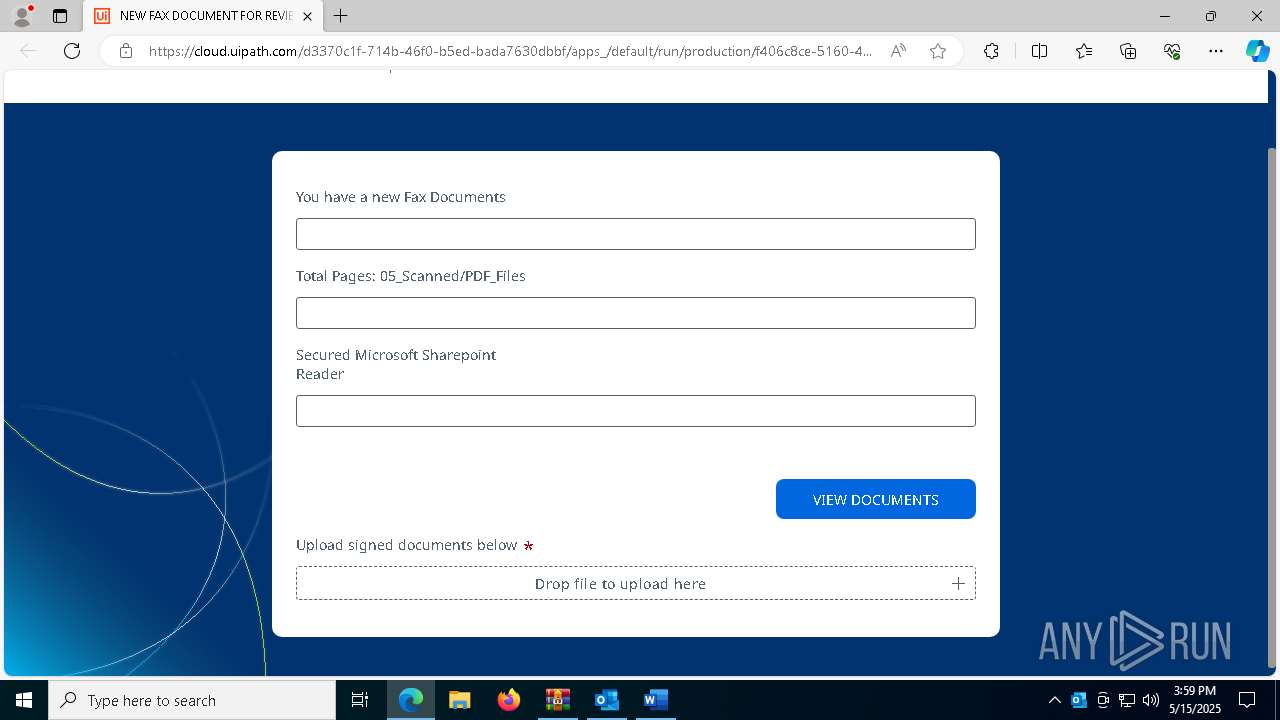Open Settings and more menu

pos(1216,51)
